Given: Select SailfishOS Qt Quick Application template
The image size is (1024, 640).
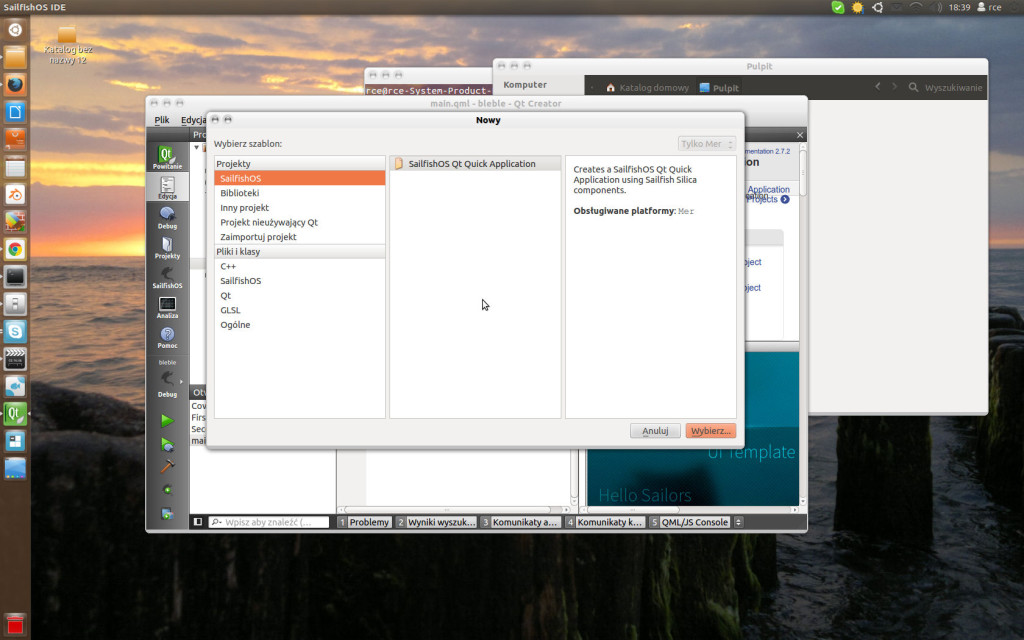Looking at the screenshot, I should (471, 164).
